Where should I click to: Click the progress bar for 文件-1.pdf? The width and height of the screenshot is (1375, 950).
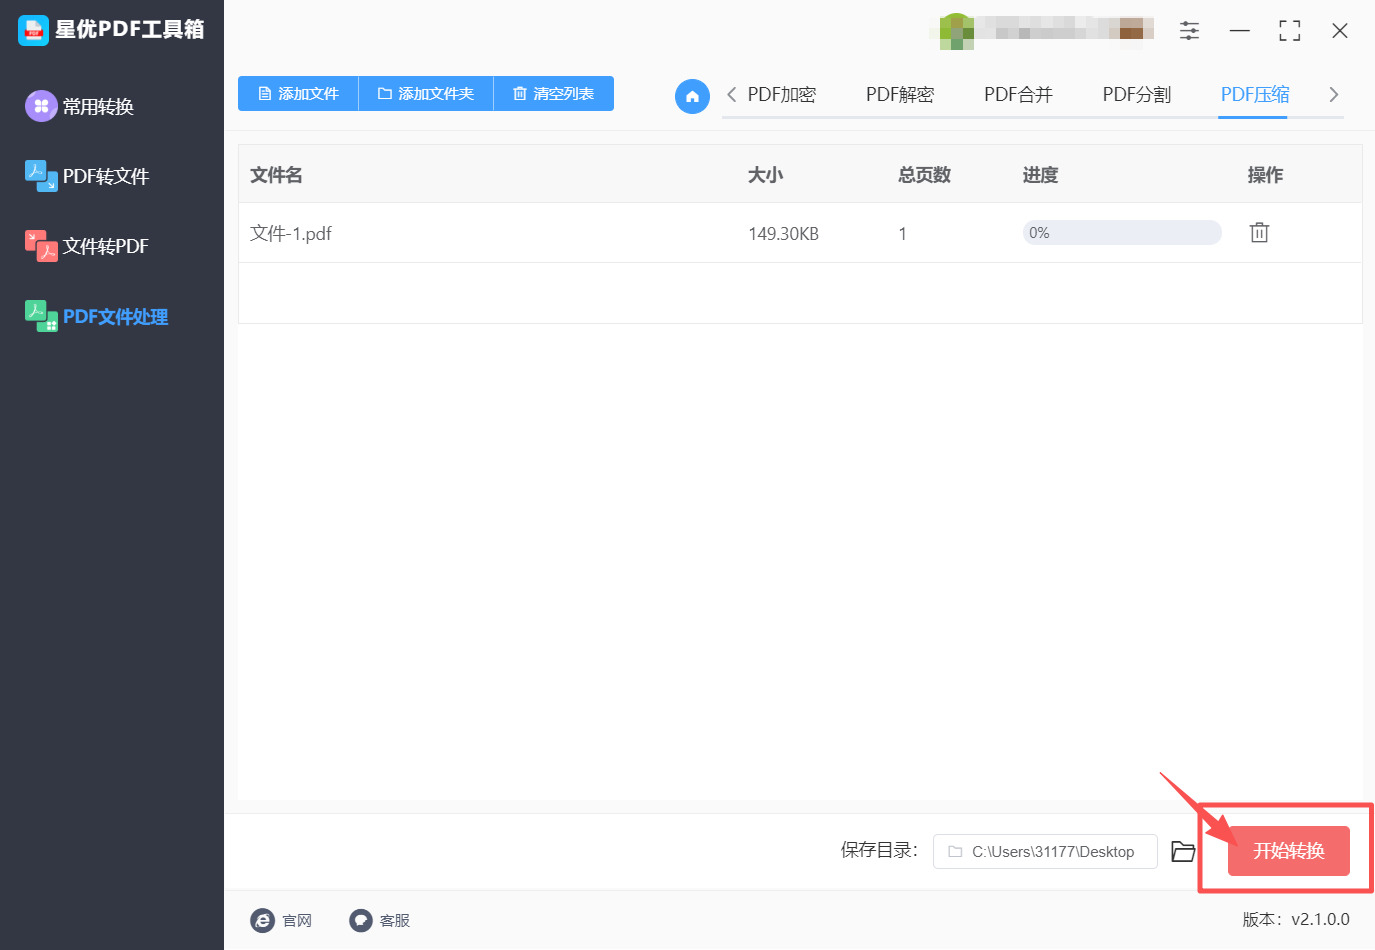1121,232
